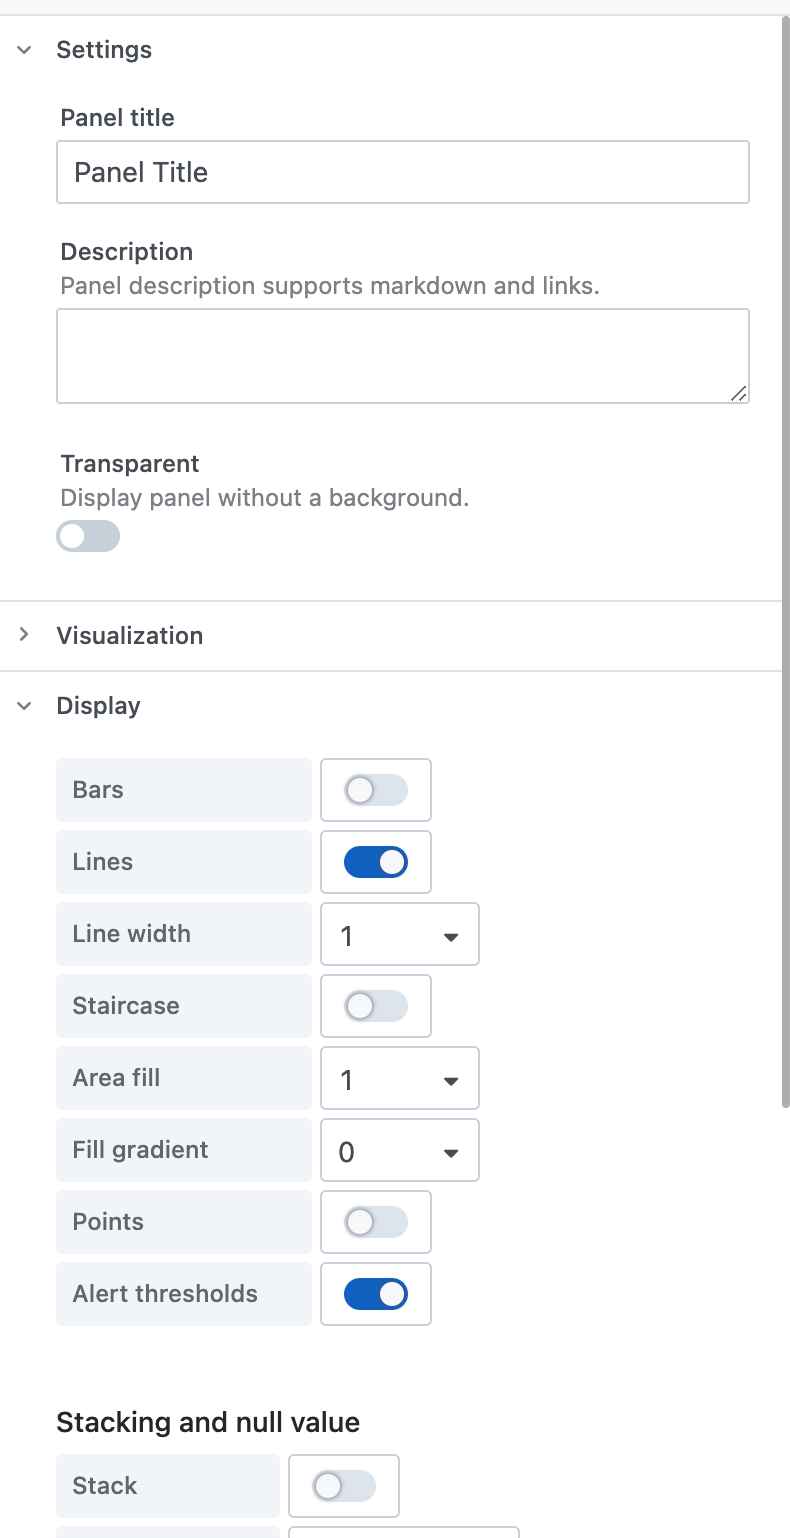
Task: Click the Description textarea resize handle
Action: click(x=738, y=393)
